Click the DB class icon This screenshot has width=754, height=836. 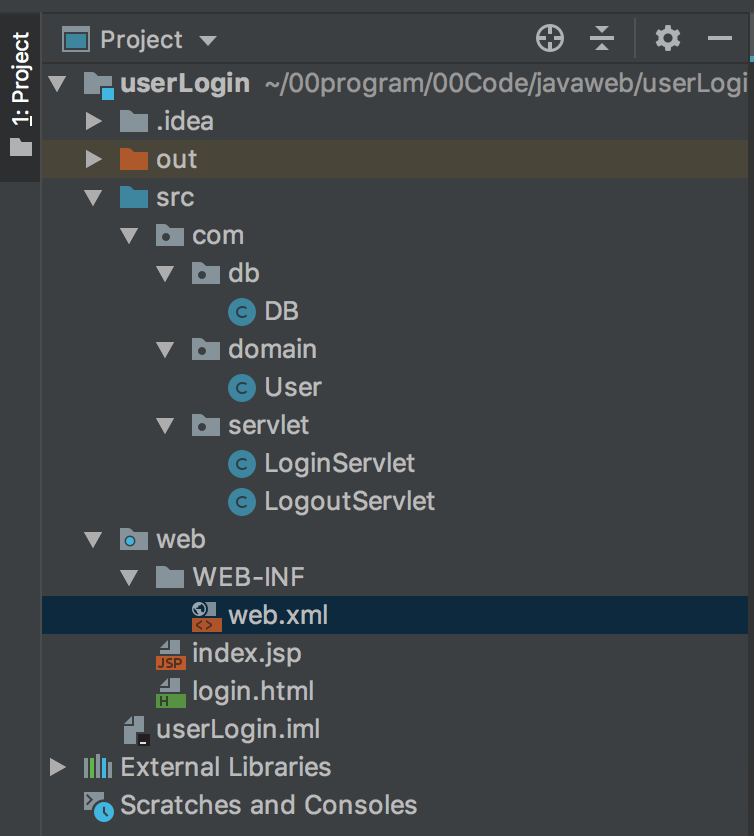pyautogui.click(x=242, y=312)
